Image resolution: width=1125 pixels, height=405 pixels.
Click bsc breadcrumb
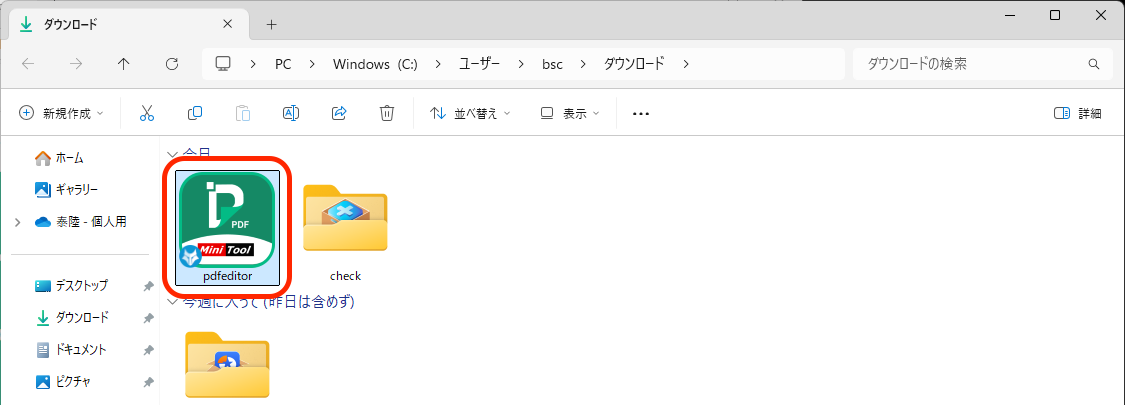552,64
